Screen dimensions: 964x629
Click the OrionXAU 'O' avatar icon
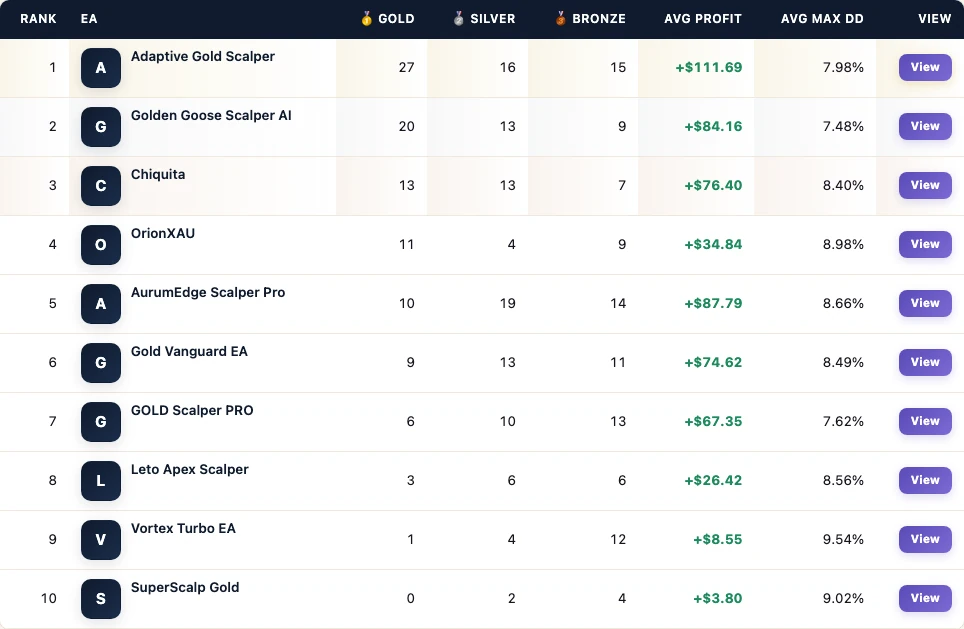click(101, 245)
